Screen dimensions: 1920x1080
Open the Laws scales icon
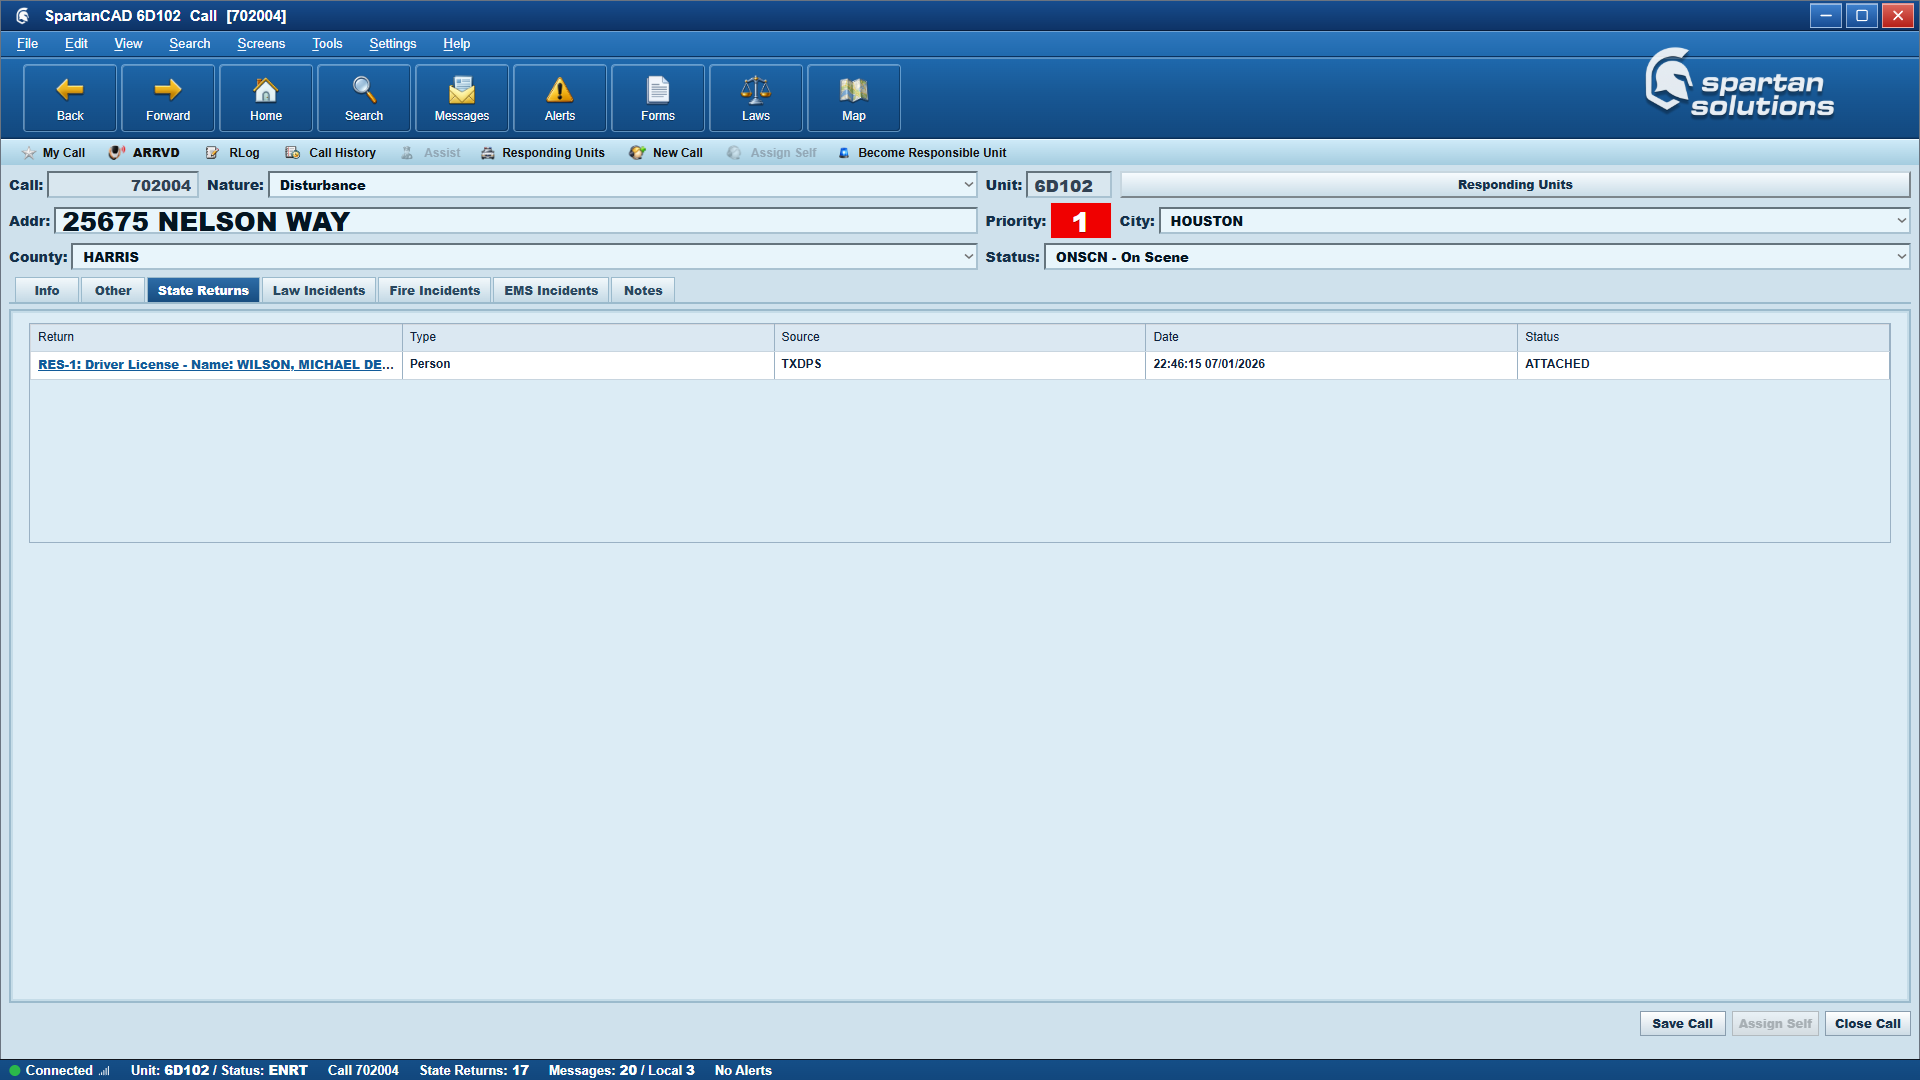point(756,98)
